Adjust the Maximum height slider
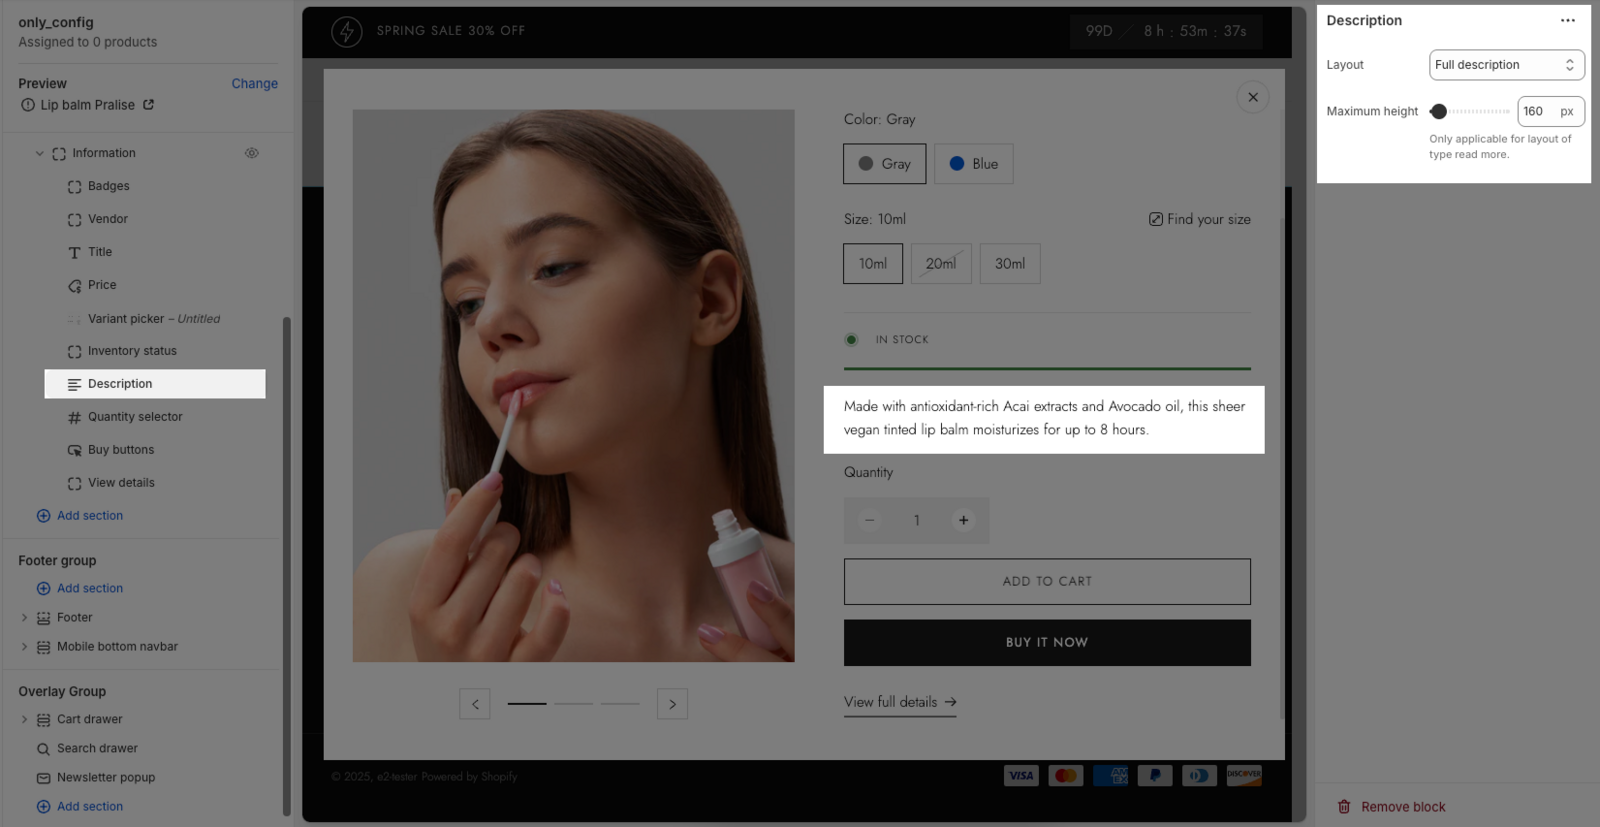 click(x=1439, y=111)
